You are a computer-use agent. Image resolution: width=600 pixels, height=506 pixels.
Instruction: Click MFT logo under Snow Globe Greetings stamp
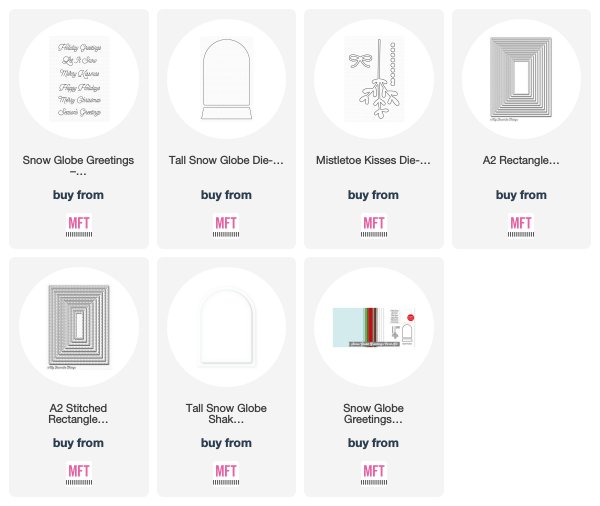pos(79,226)
